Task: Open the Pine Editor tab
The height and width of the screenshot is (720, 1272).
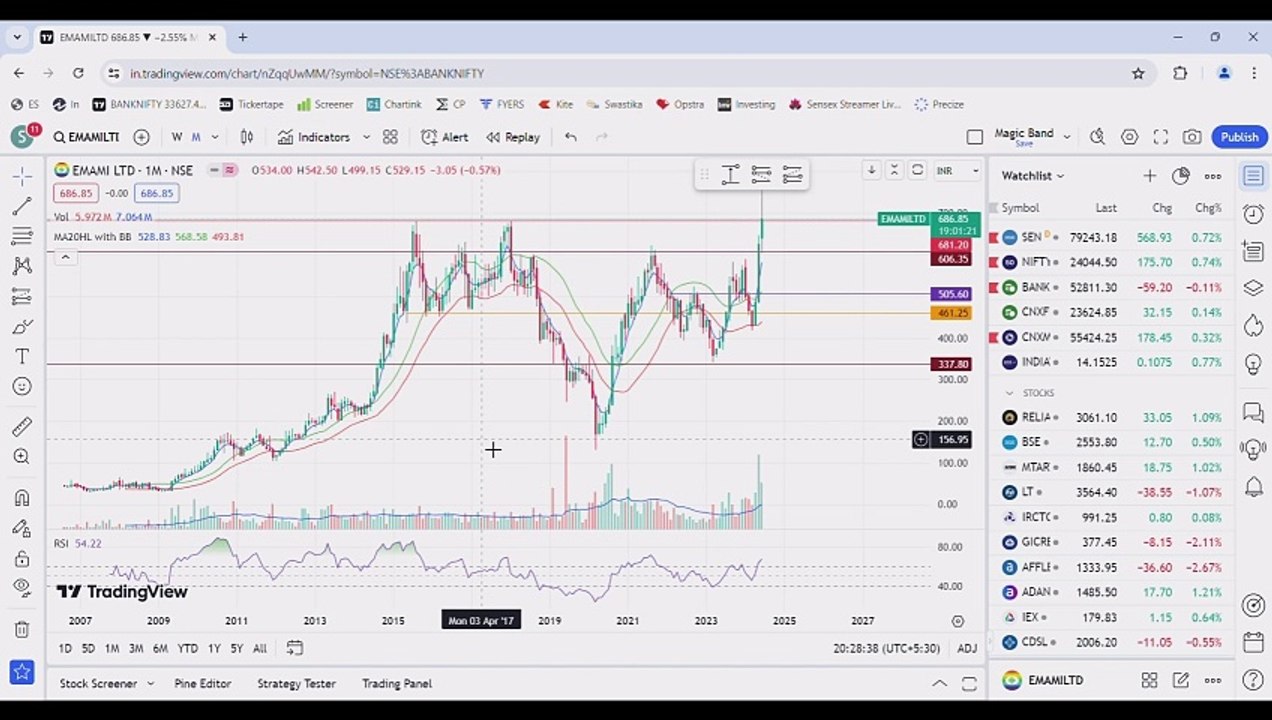Action: tap(203, 684)
